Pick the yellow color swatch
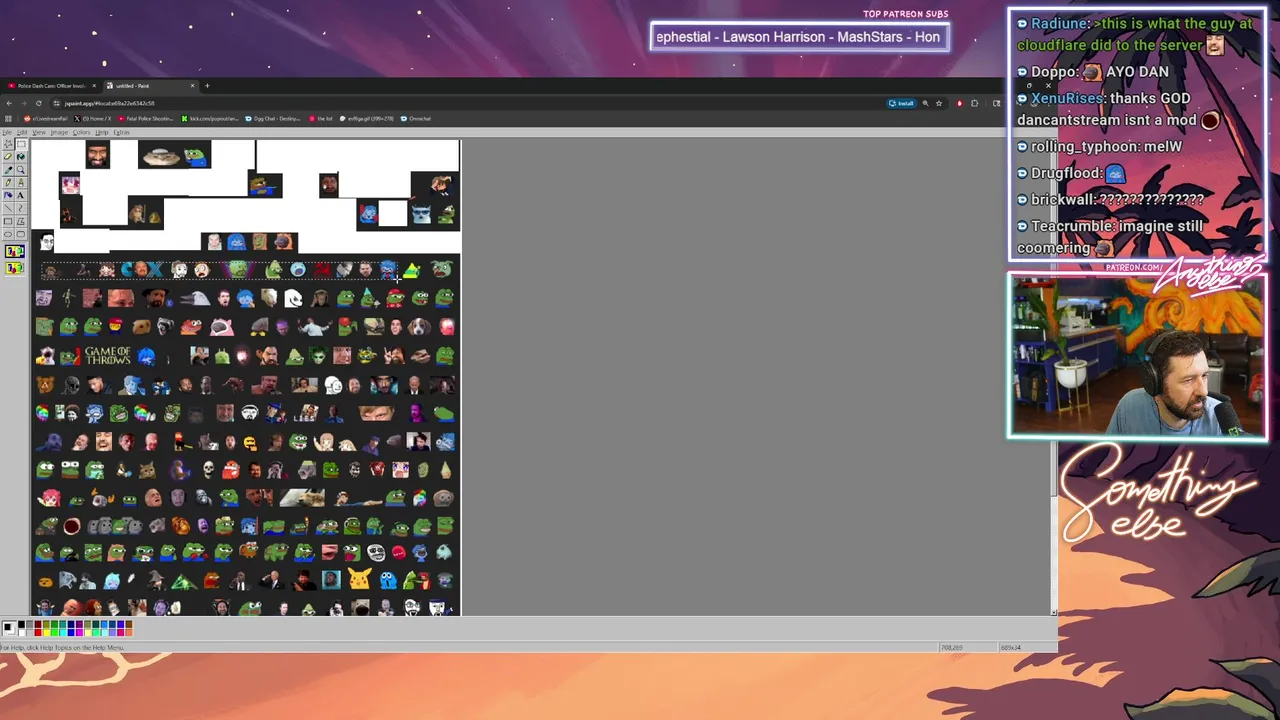Viewport: 1280px width, 720px height. 46,633
